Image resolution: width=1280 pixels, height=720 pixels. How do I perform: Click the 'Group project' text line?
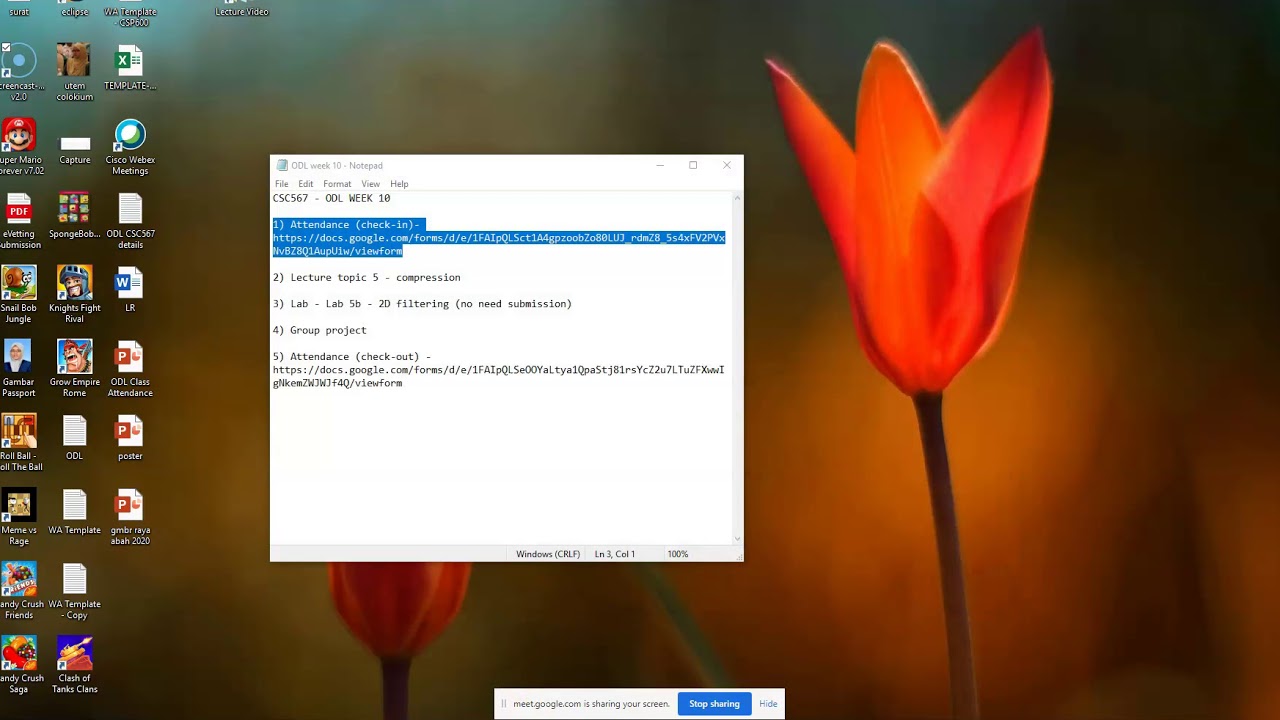(x=320, y=330)
